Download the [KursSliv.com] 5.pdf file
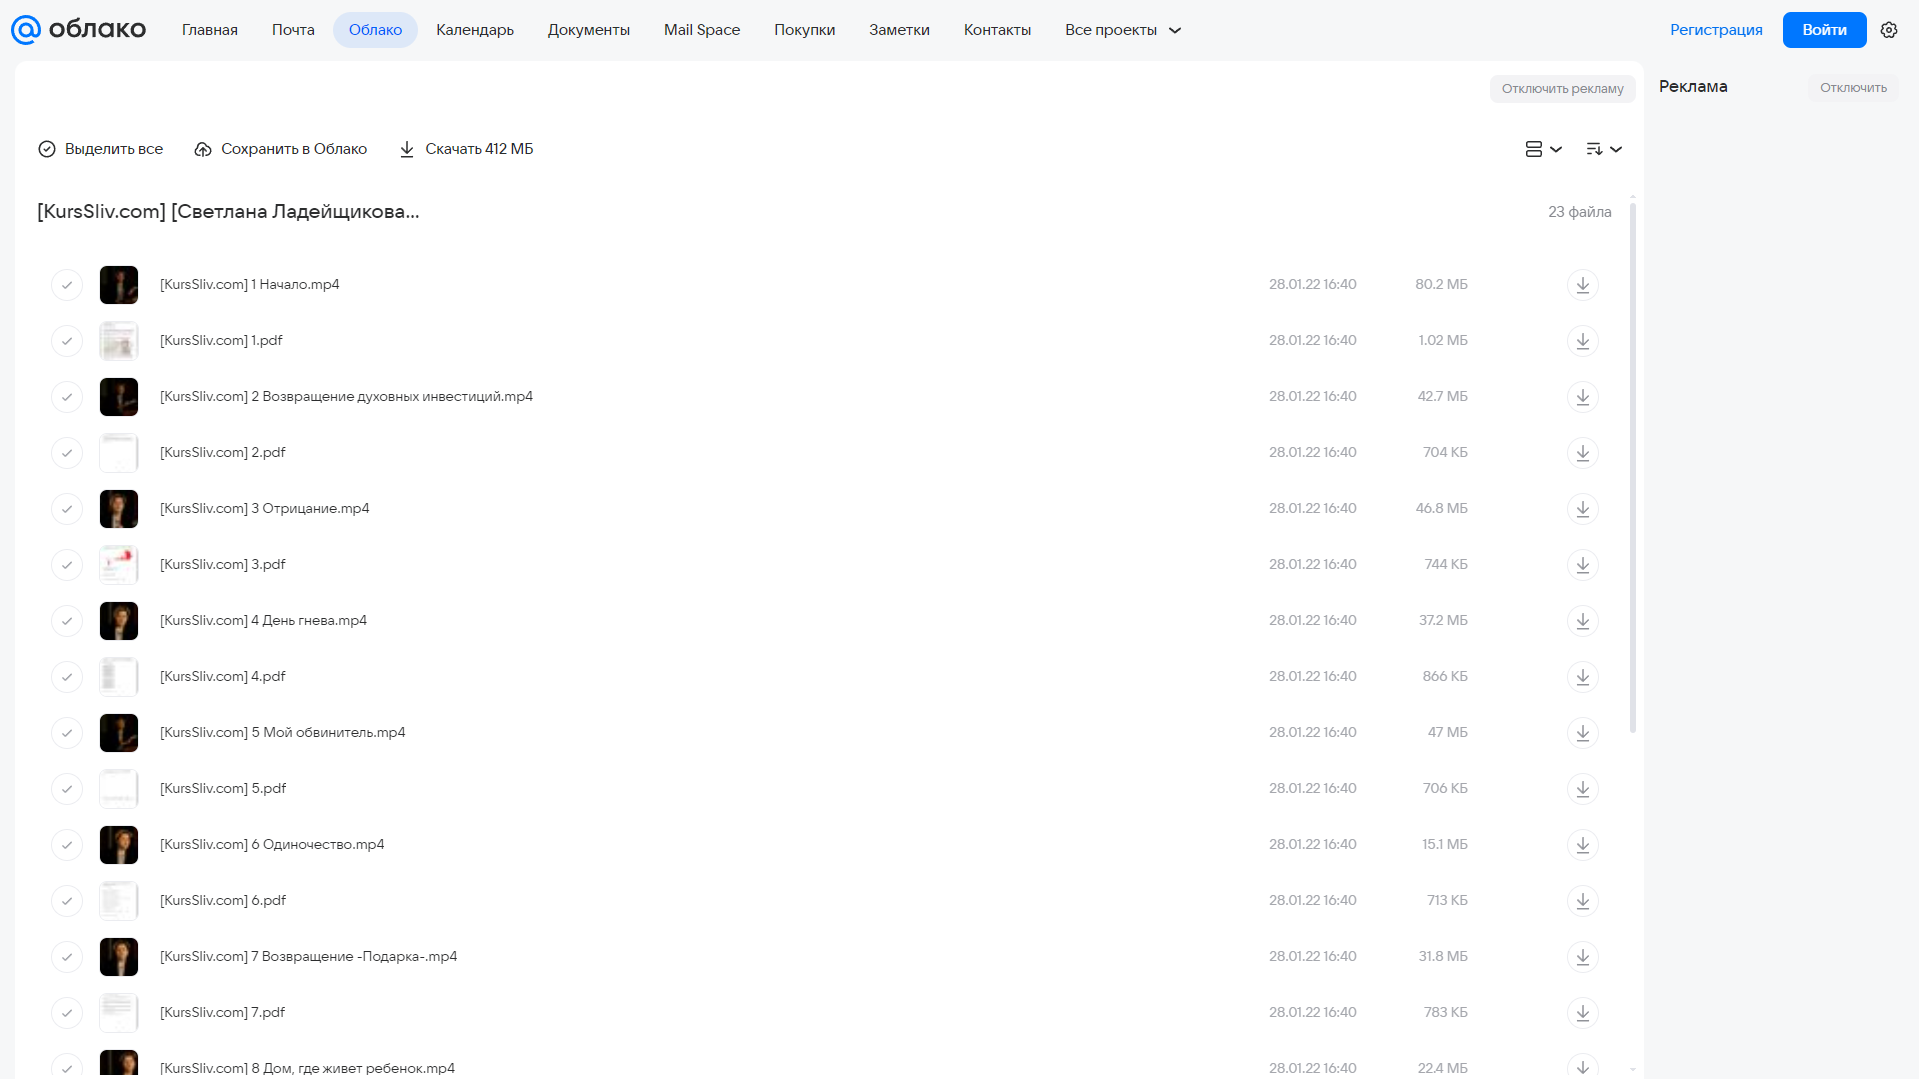Screen dimensions: 1919x1079 pos(1582,789)
